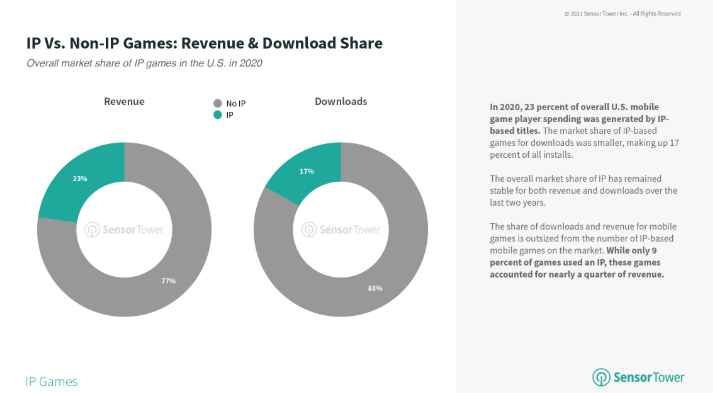This screenshot has height=393, width=713.
Task: Click the Downloads chart title
Action: (x=341, y=101)
